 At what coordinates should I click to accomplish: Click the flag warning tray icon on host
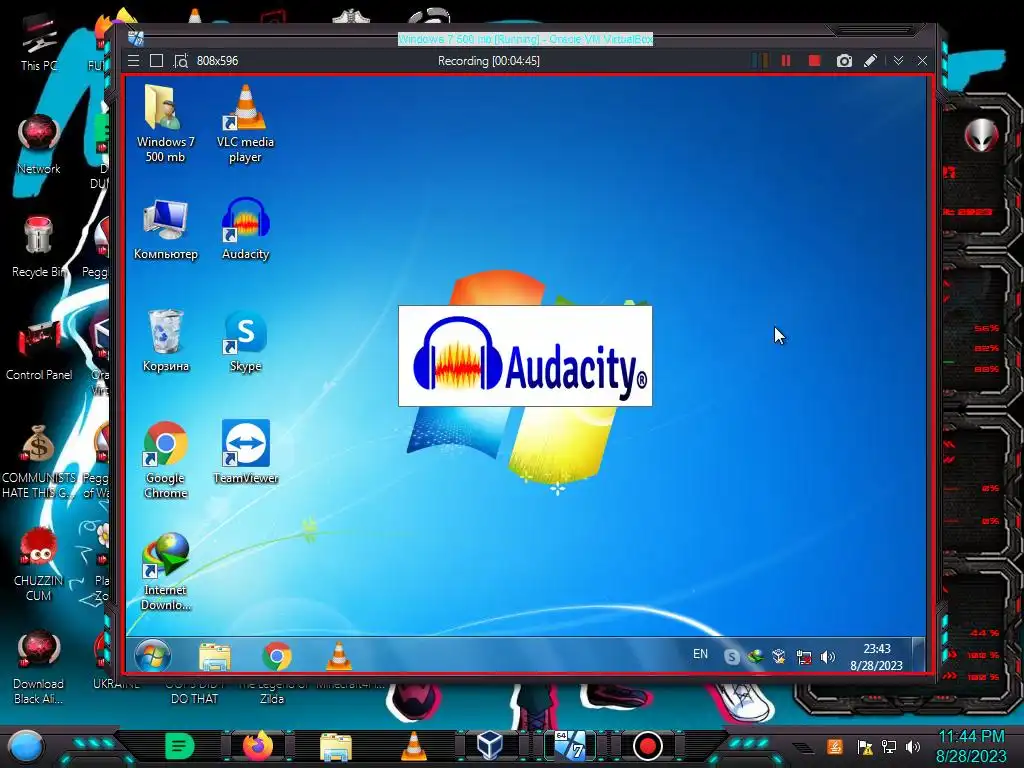coord(865,746)
